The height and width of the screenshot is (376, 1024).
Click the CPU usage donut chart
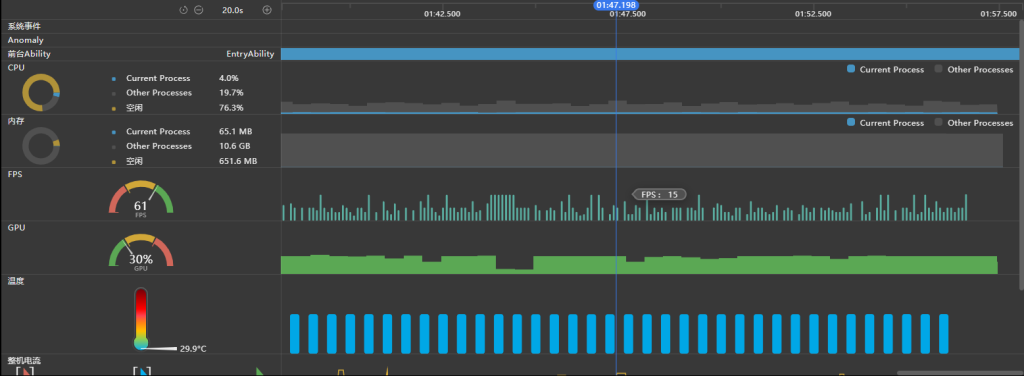click(41, 92)
